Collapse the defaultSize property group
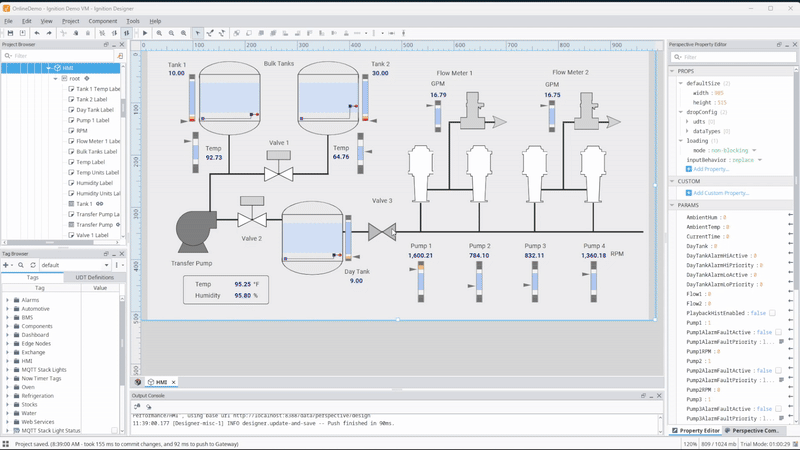The image size is (800, 450). pos(681,83)
